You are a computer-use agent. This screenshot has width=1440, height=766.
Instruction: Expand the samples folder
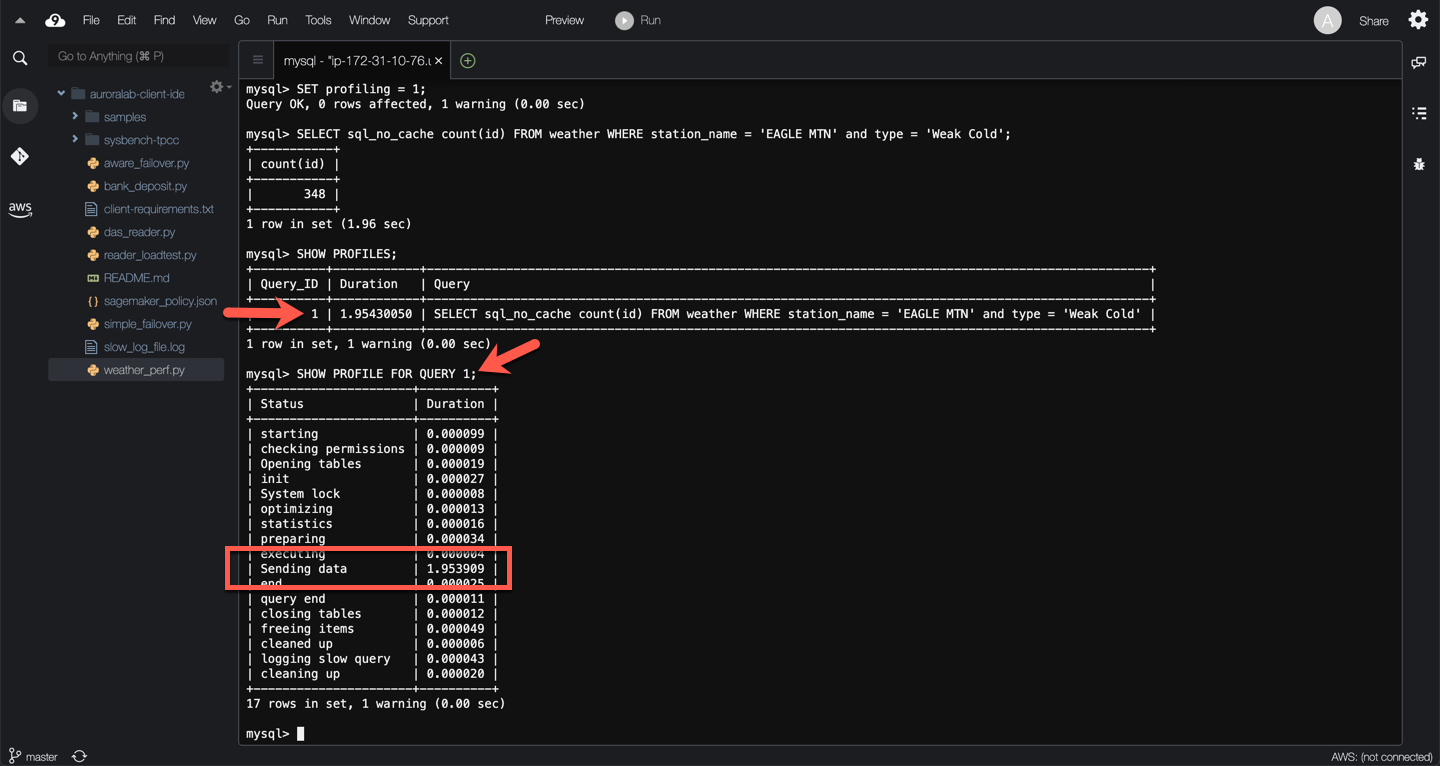75,117
